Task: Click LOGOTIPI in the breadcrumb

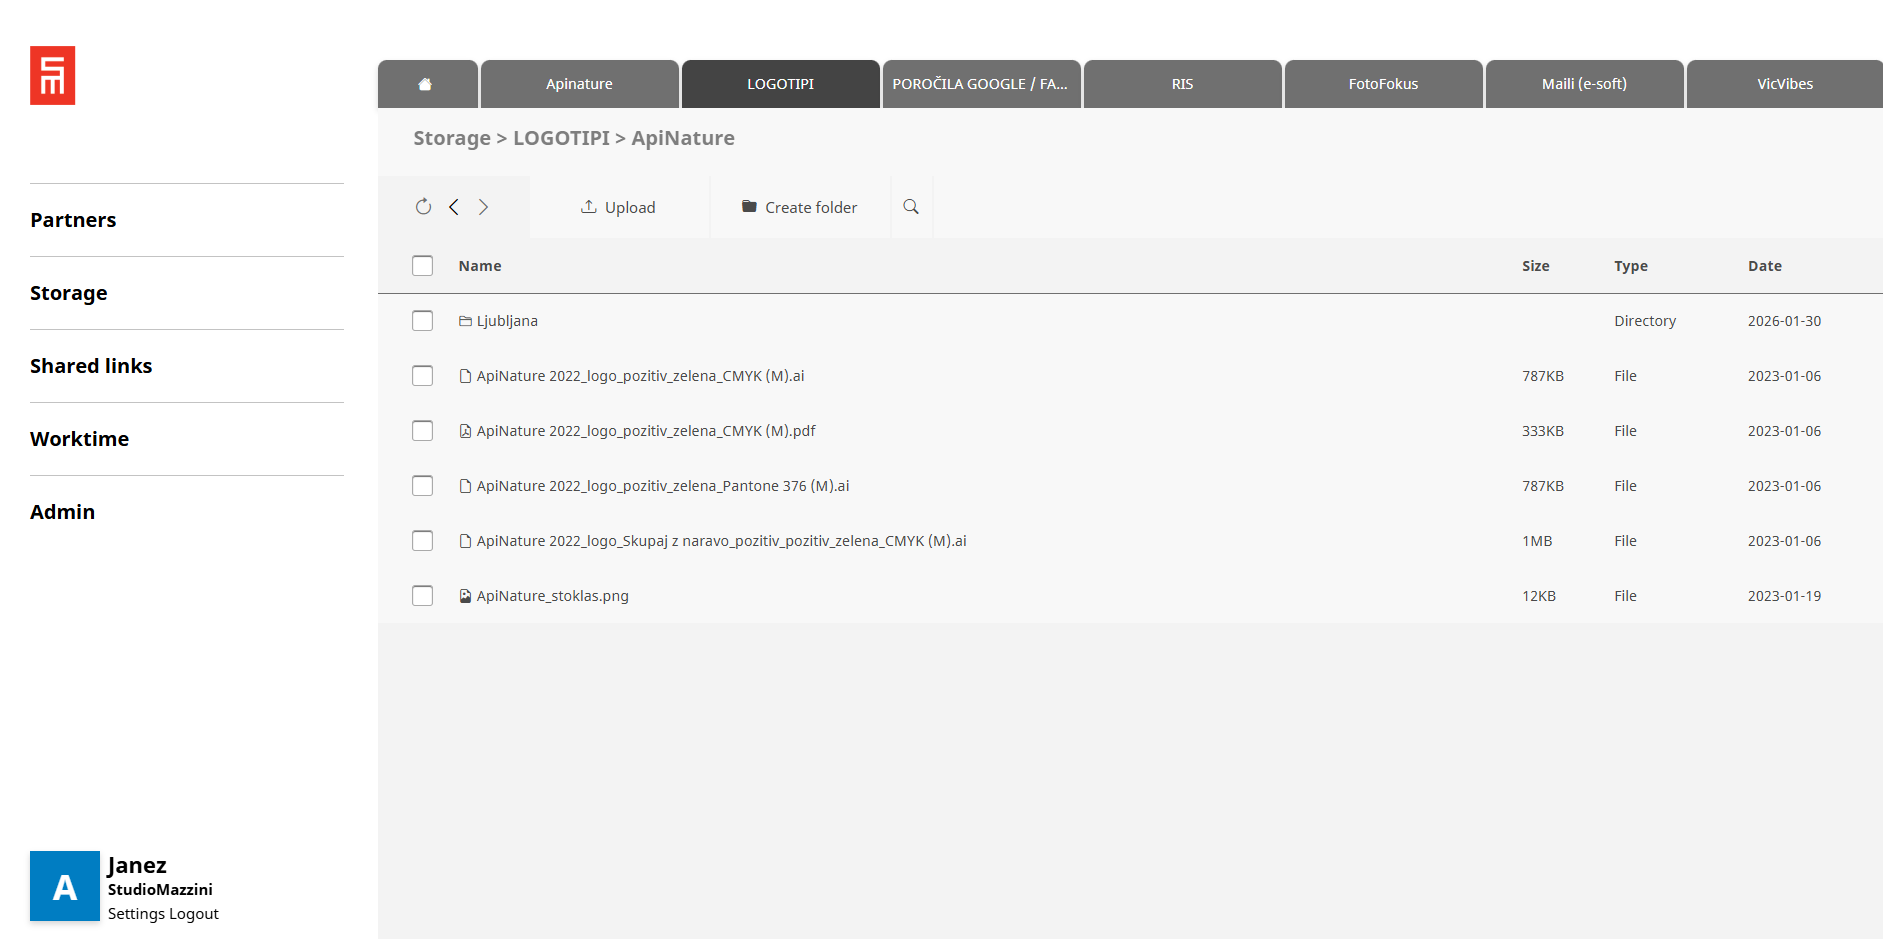Action: (561, 138)
